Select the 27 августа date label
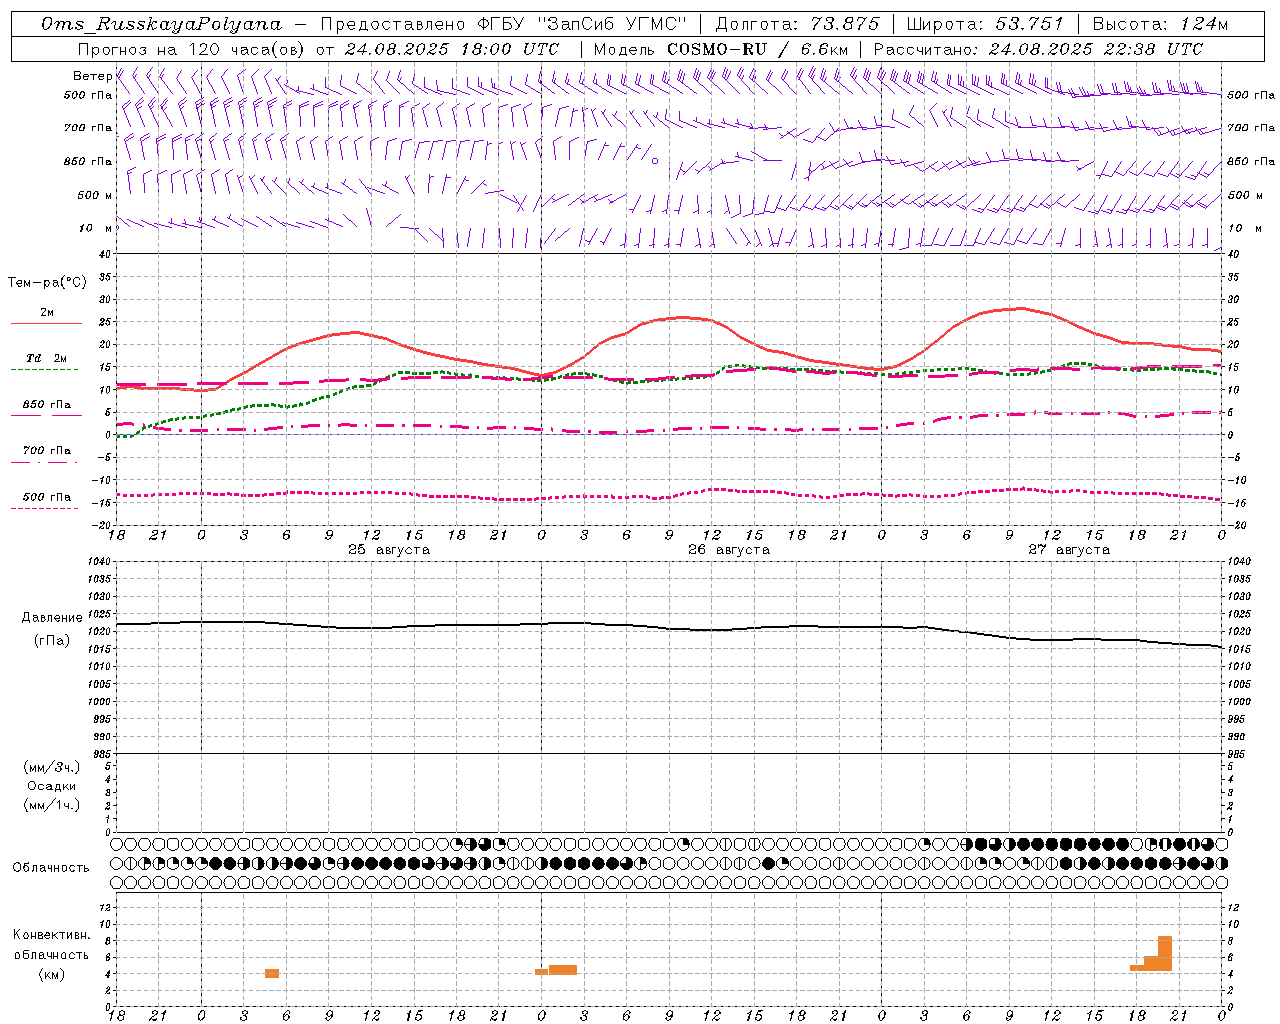Screen dimensions: 1280x1024 1069,550
